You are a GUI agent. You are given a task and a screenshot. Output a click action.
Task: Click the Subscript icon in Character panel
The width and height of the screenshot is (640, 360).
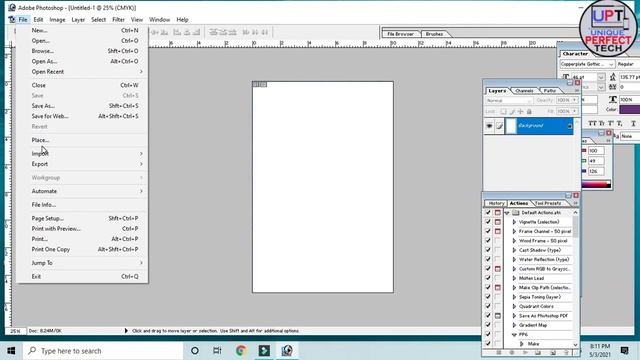coord(620,123)
